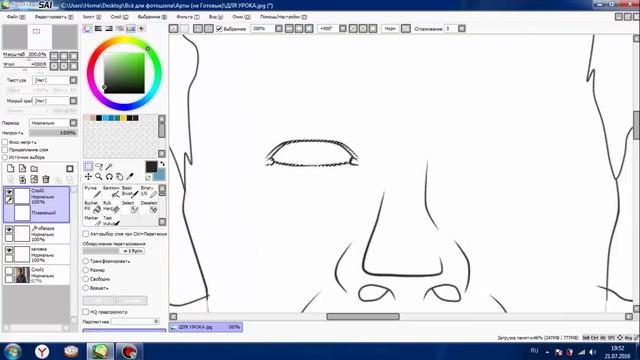Choose the Bucket Fill tool

coord(93,207)
